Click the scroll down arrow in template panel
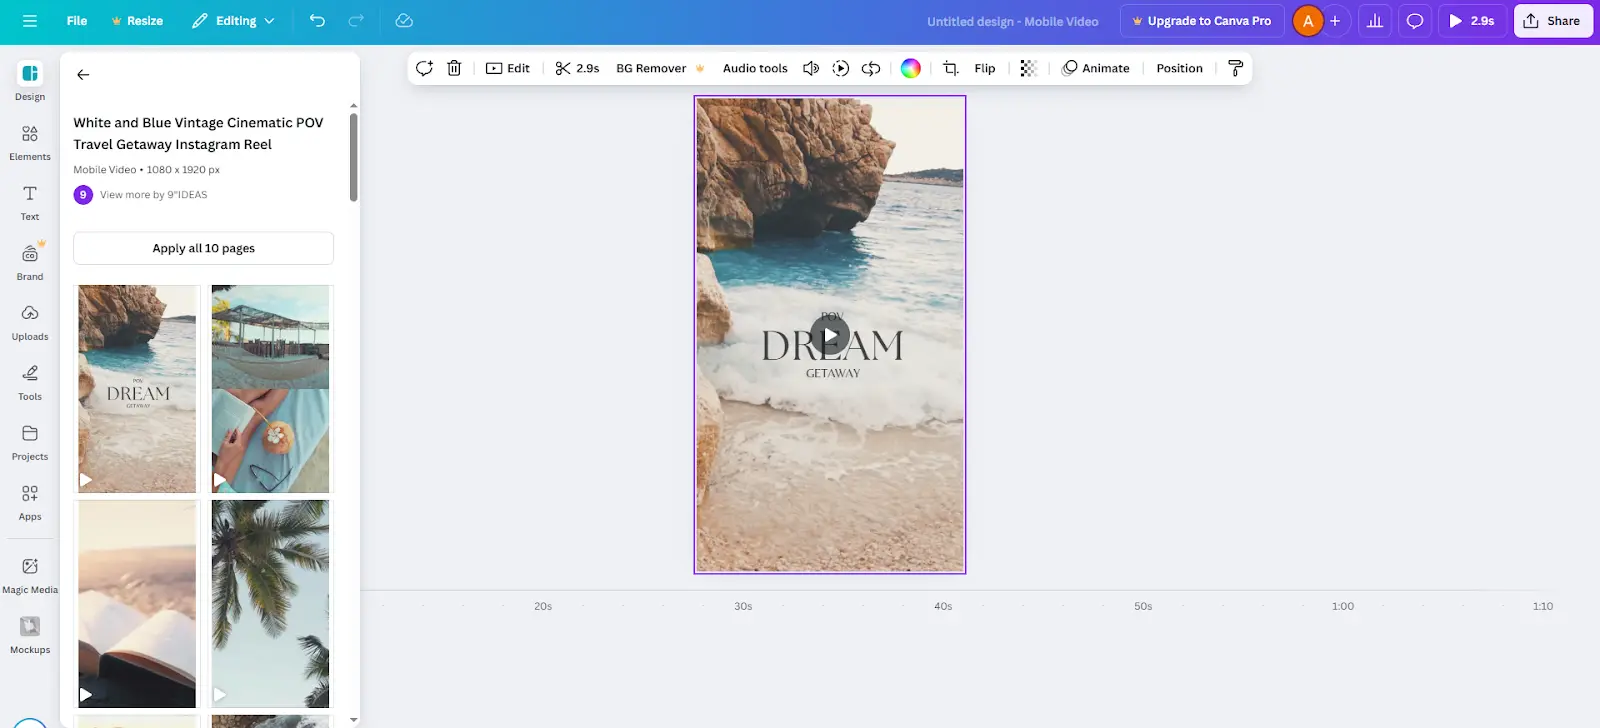Viewport: 1600px width, 728px height. [353, 719]
